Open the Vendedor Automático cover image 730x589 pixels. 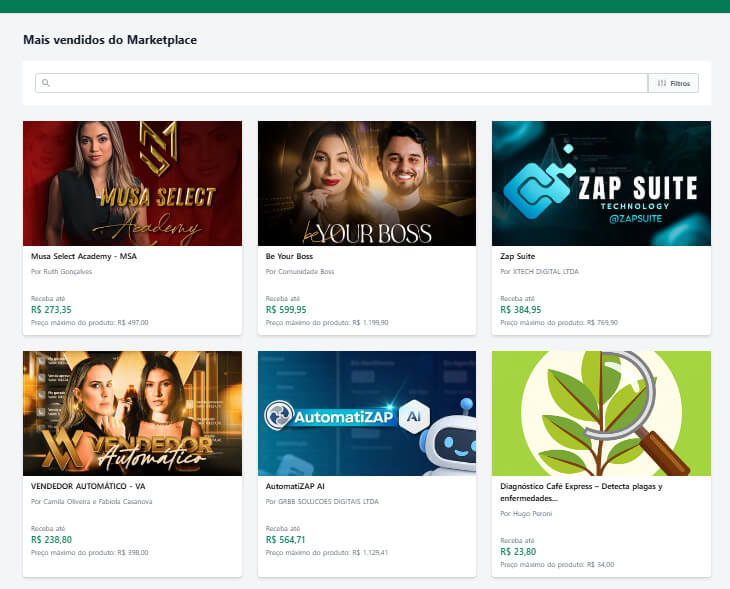point(132,413)
